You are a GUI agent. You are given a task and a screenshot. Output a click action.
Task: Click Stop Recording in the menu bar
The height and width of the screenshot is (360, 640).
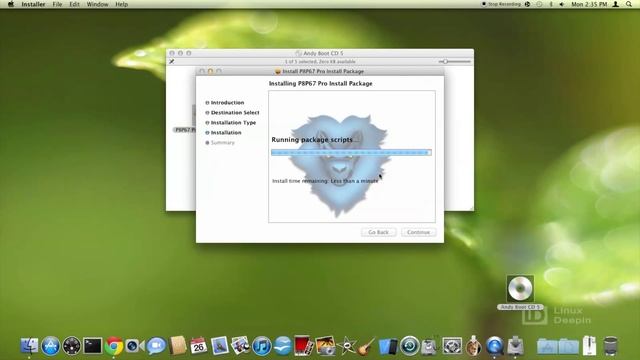(501, 4)
